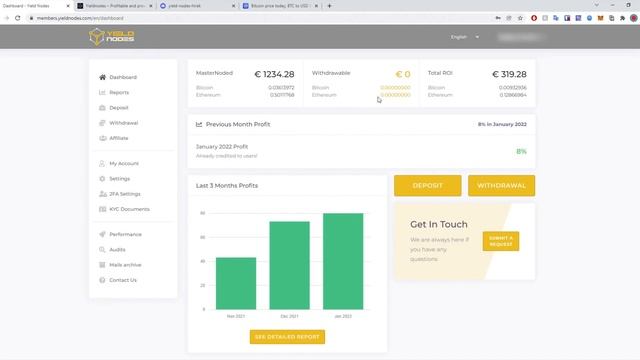Viewport: 640px width, 360px height.
Task: Click the address bar URL field
Action: [261, 18]
